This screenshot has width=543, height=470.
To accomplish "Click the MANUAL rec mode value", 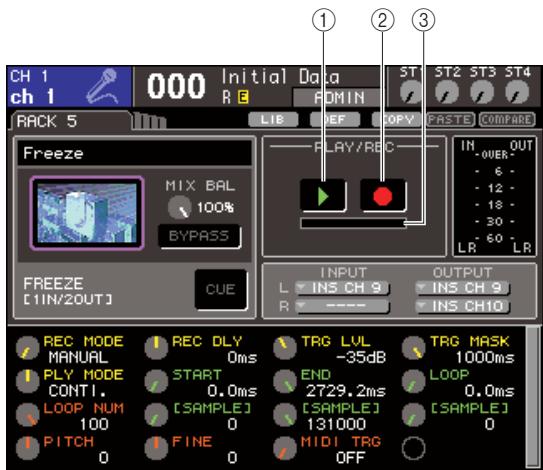I will pyautogui.click(x=78, y=357).
